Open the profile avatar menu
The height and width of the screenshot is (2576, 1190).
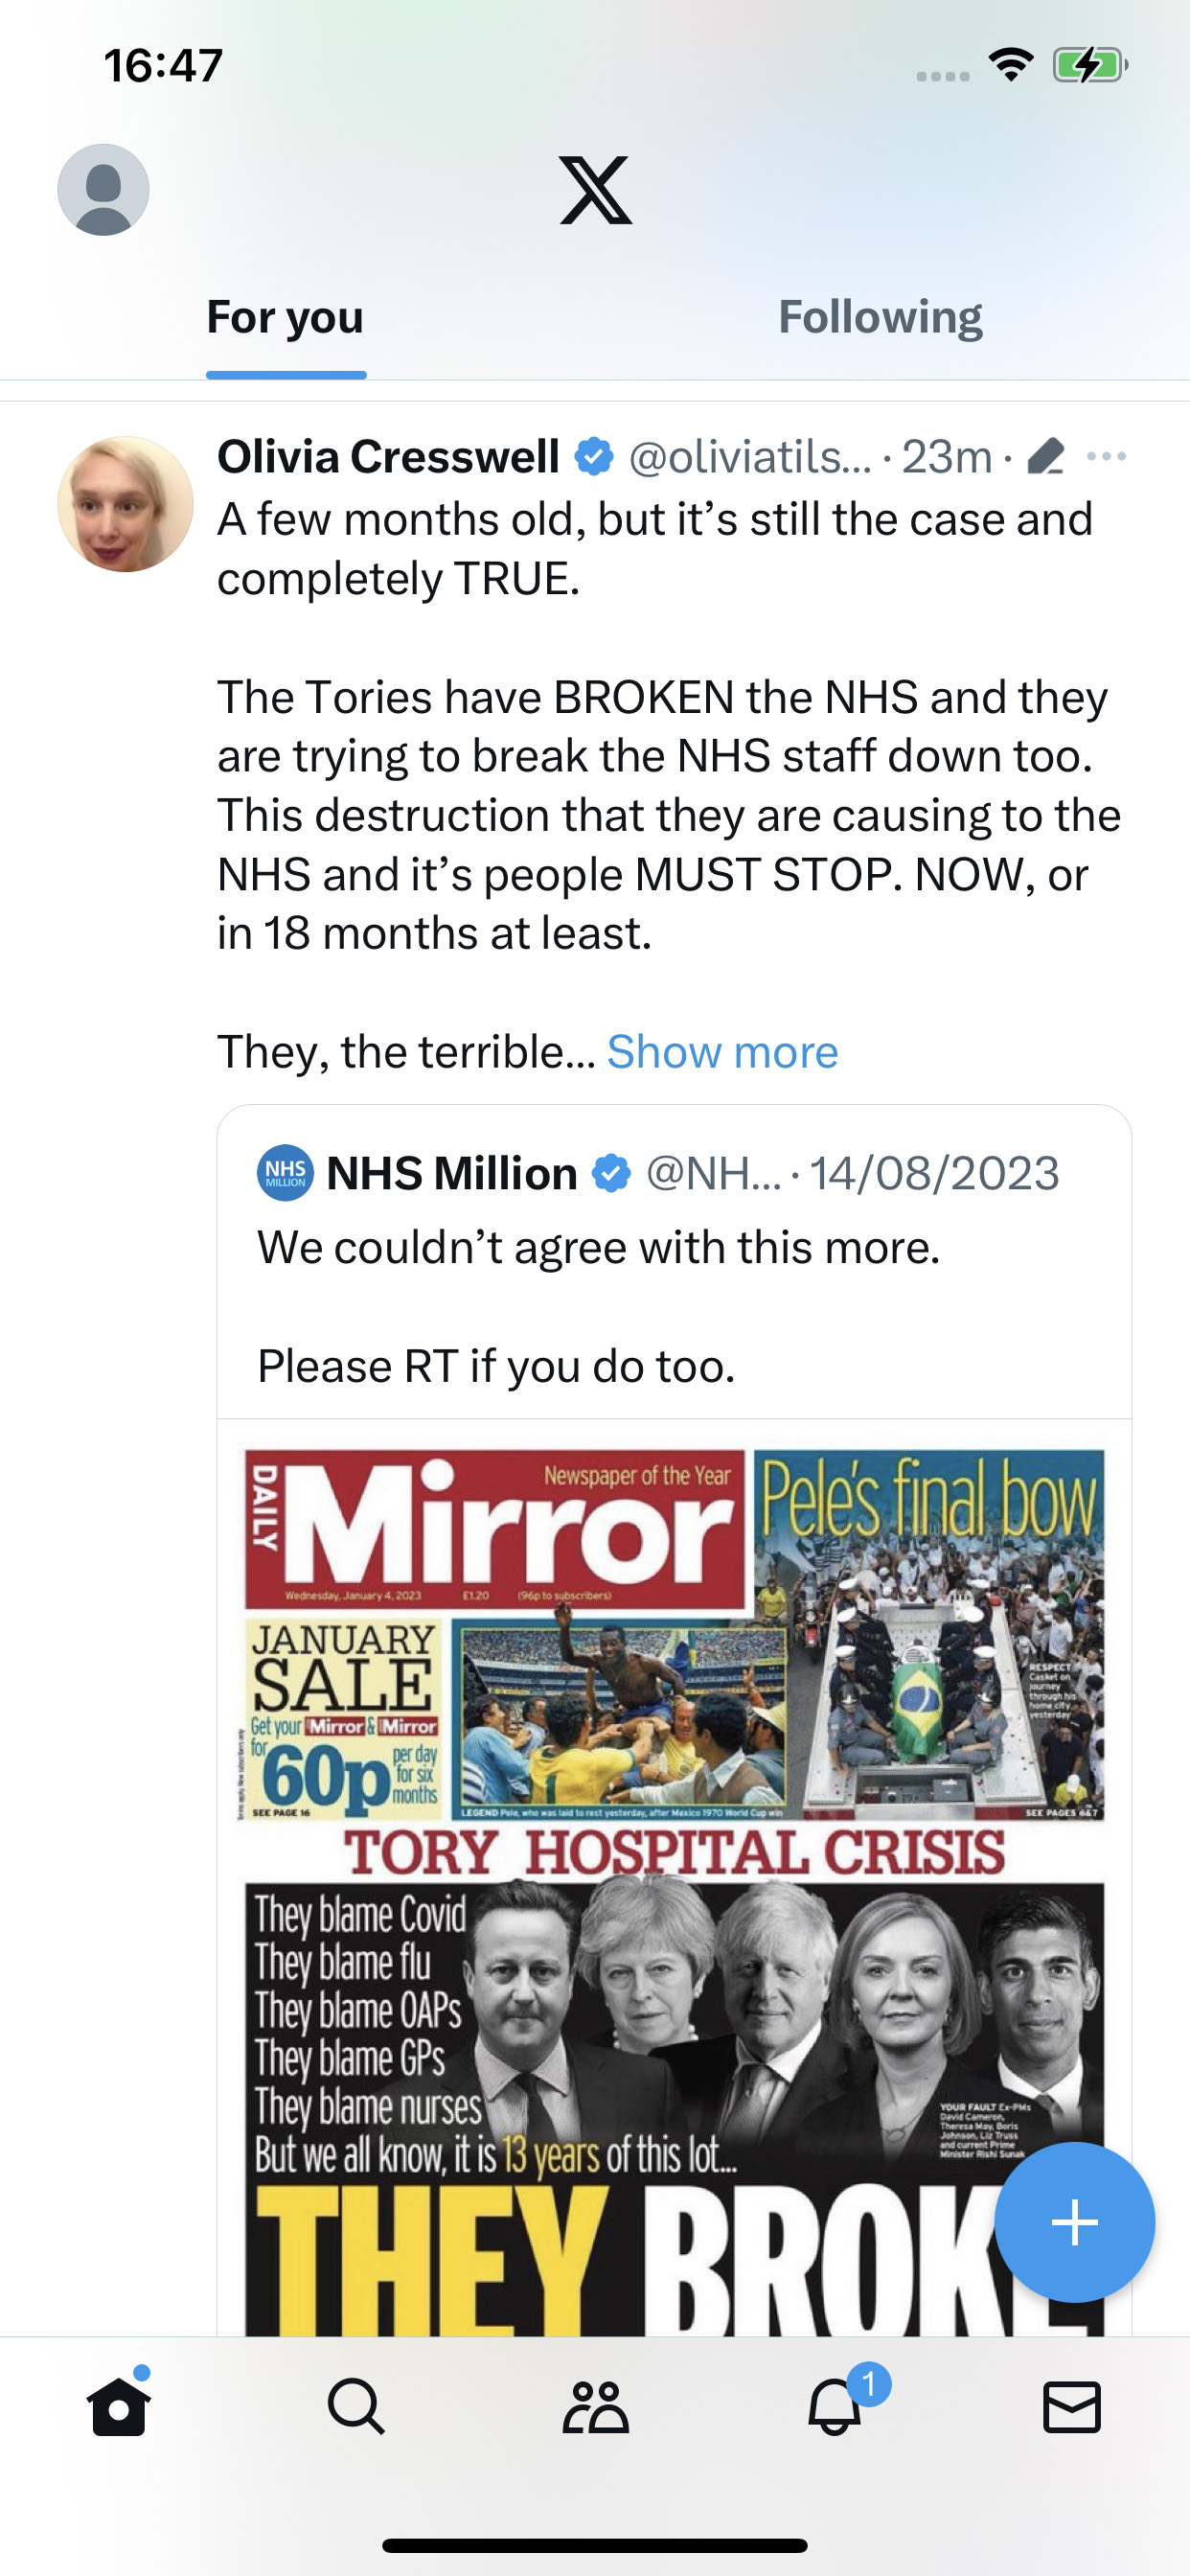pyautogui.click(x=103, y=190)
